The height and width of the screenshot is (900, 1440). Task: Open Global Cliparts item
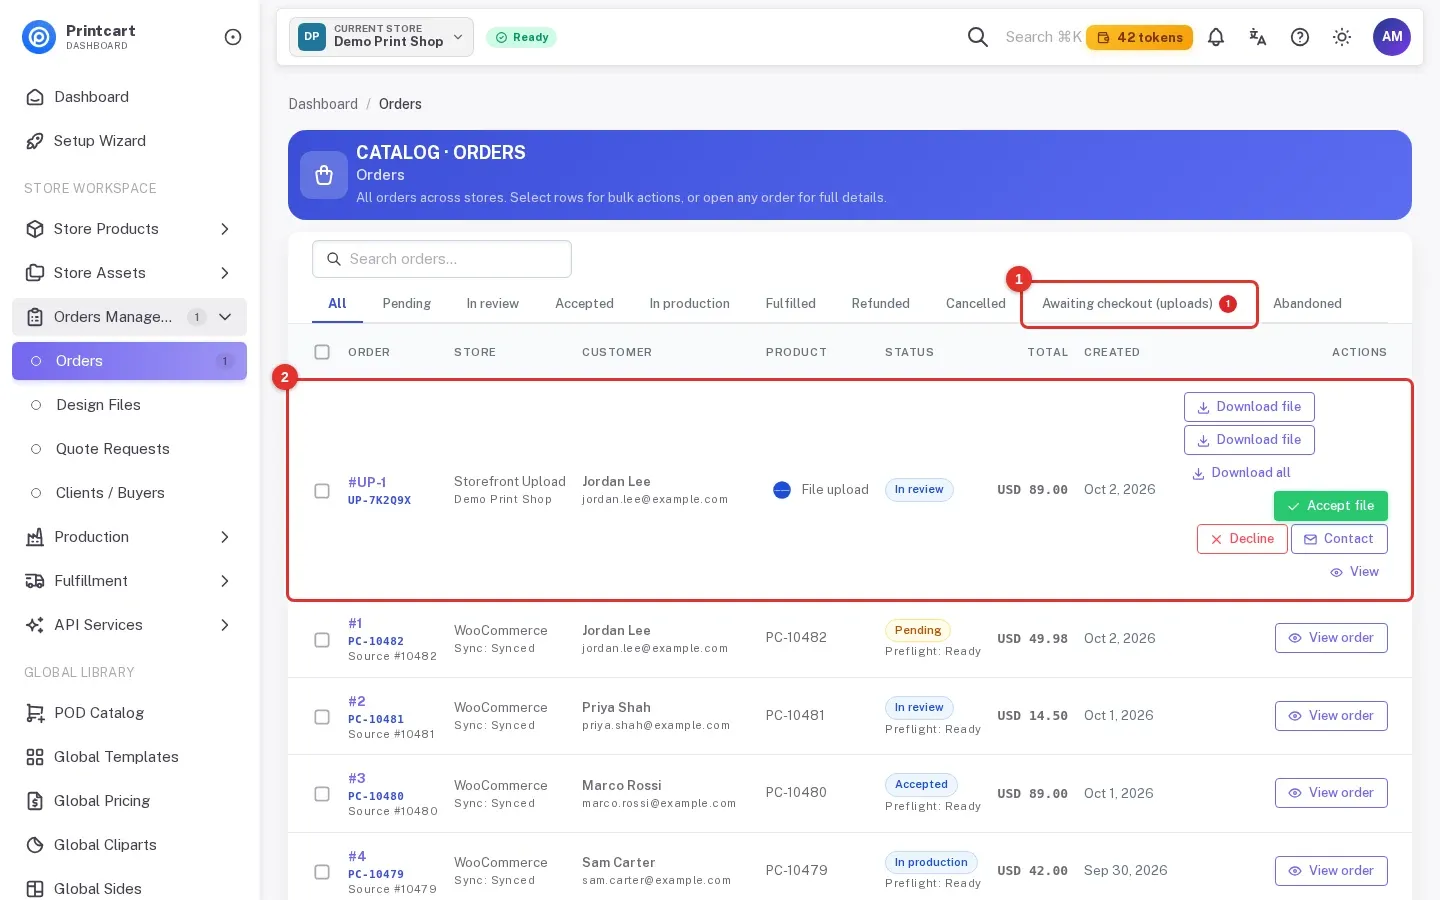[129, 845]
